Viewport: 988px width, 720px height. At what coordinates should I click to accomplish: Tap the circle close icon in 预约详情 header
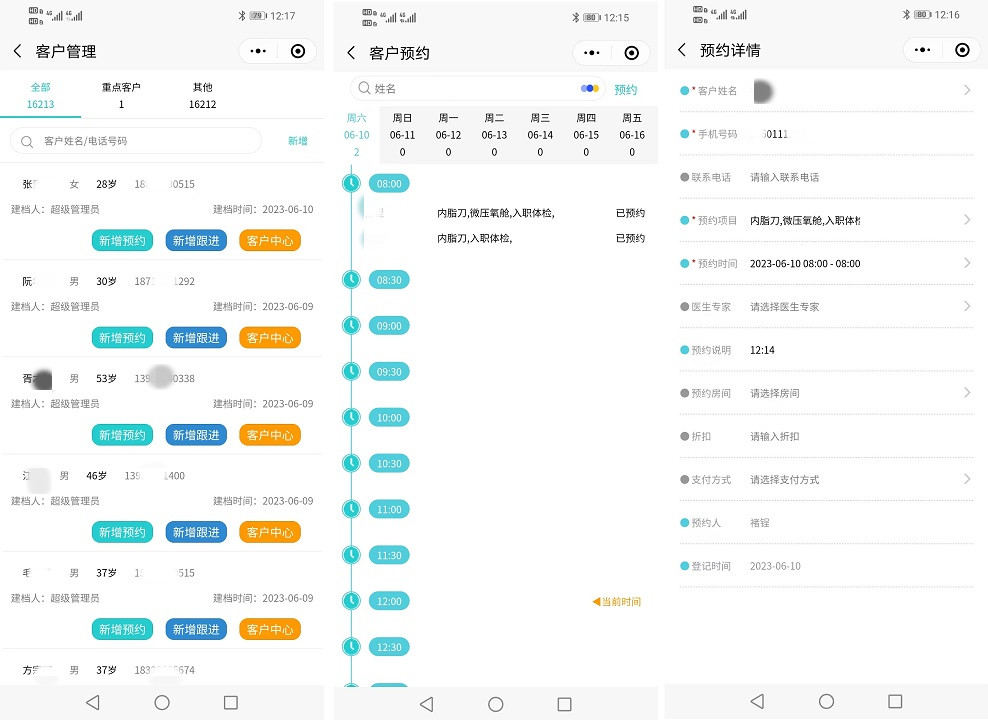point(962,50)
